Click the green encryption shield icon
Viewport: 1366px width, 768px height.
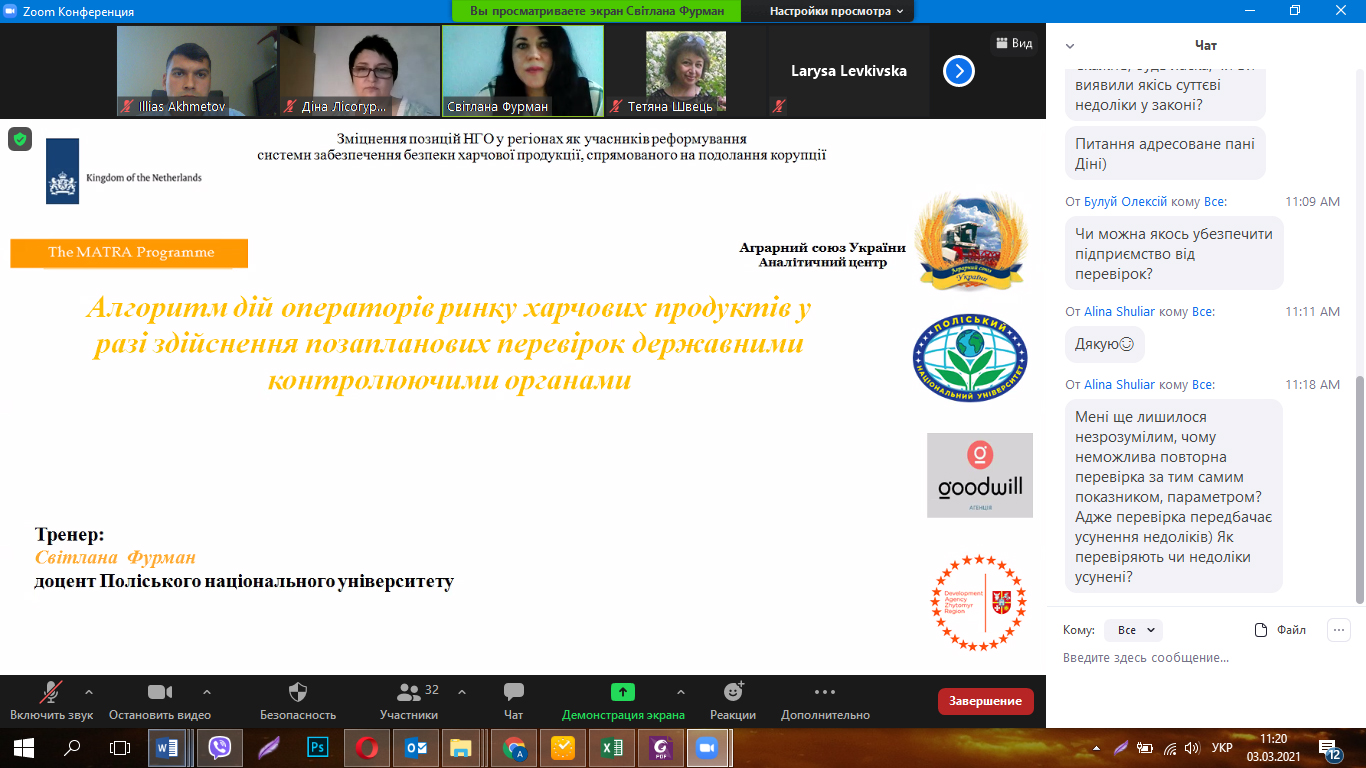[20, 139]
